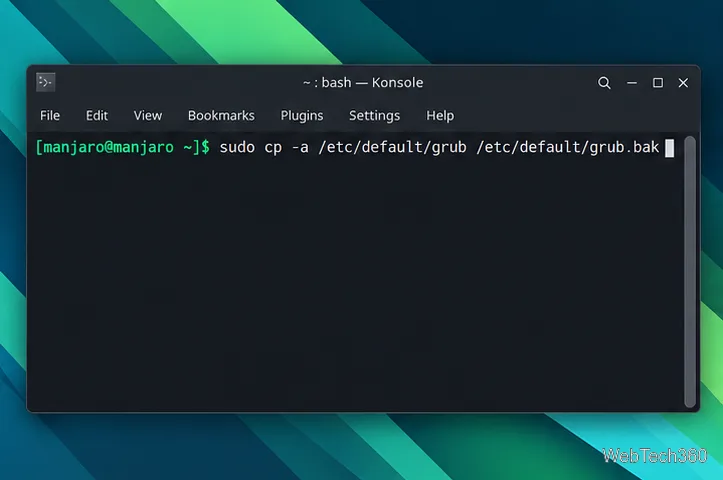Click the [manjaro@manjaro ~]$ prompt text

click(123, 148)
